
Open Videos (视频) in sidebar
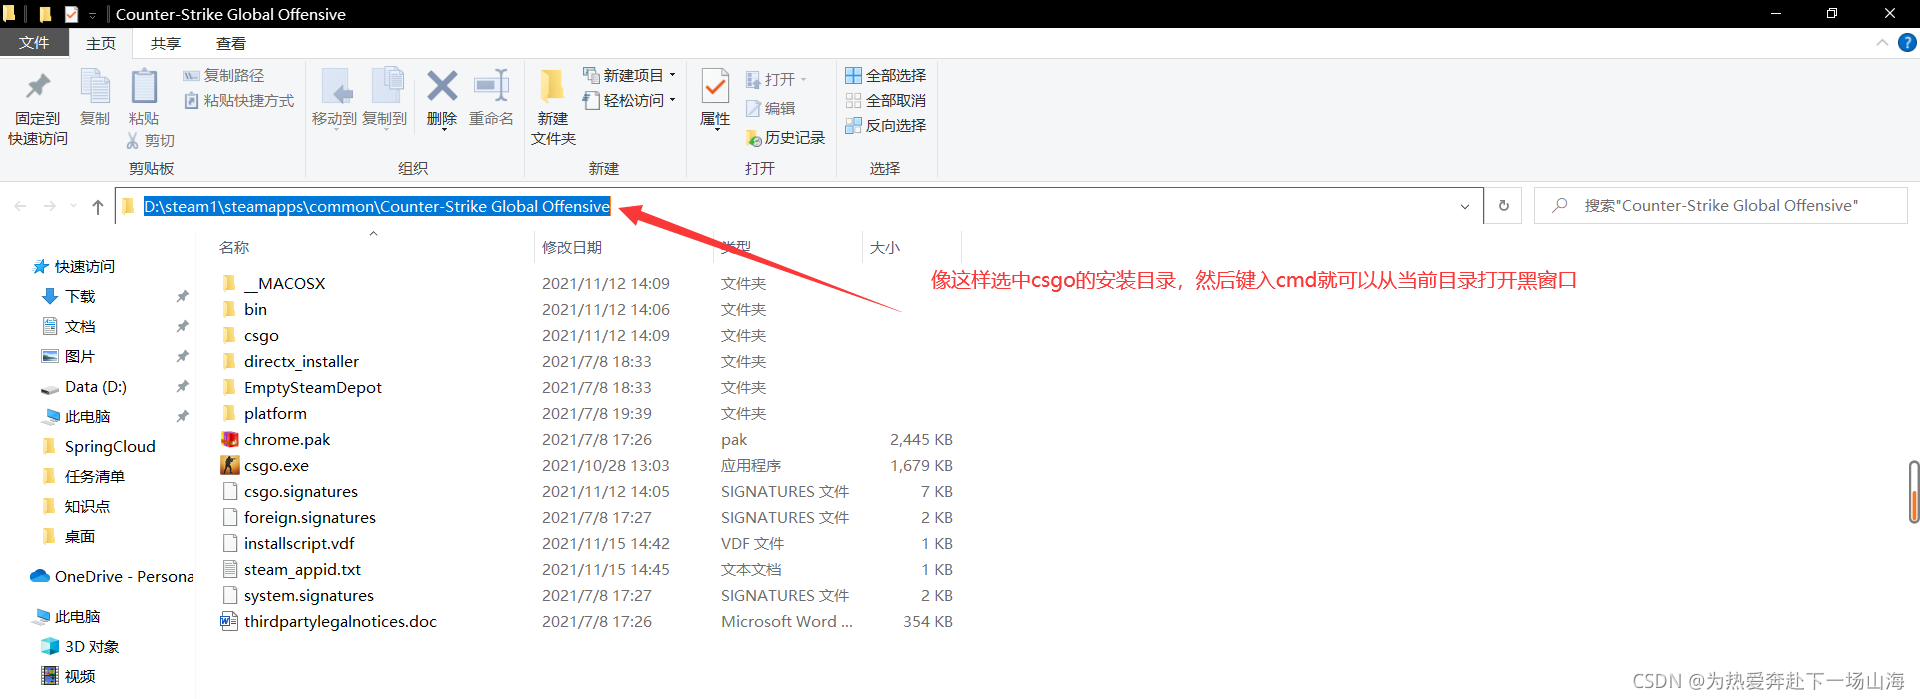(x=80, y=676)
